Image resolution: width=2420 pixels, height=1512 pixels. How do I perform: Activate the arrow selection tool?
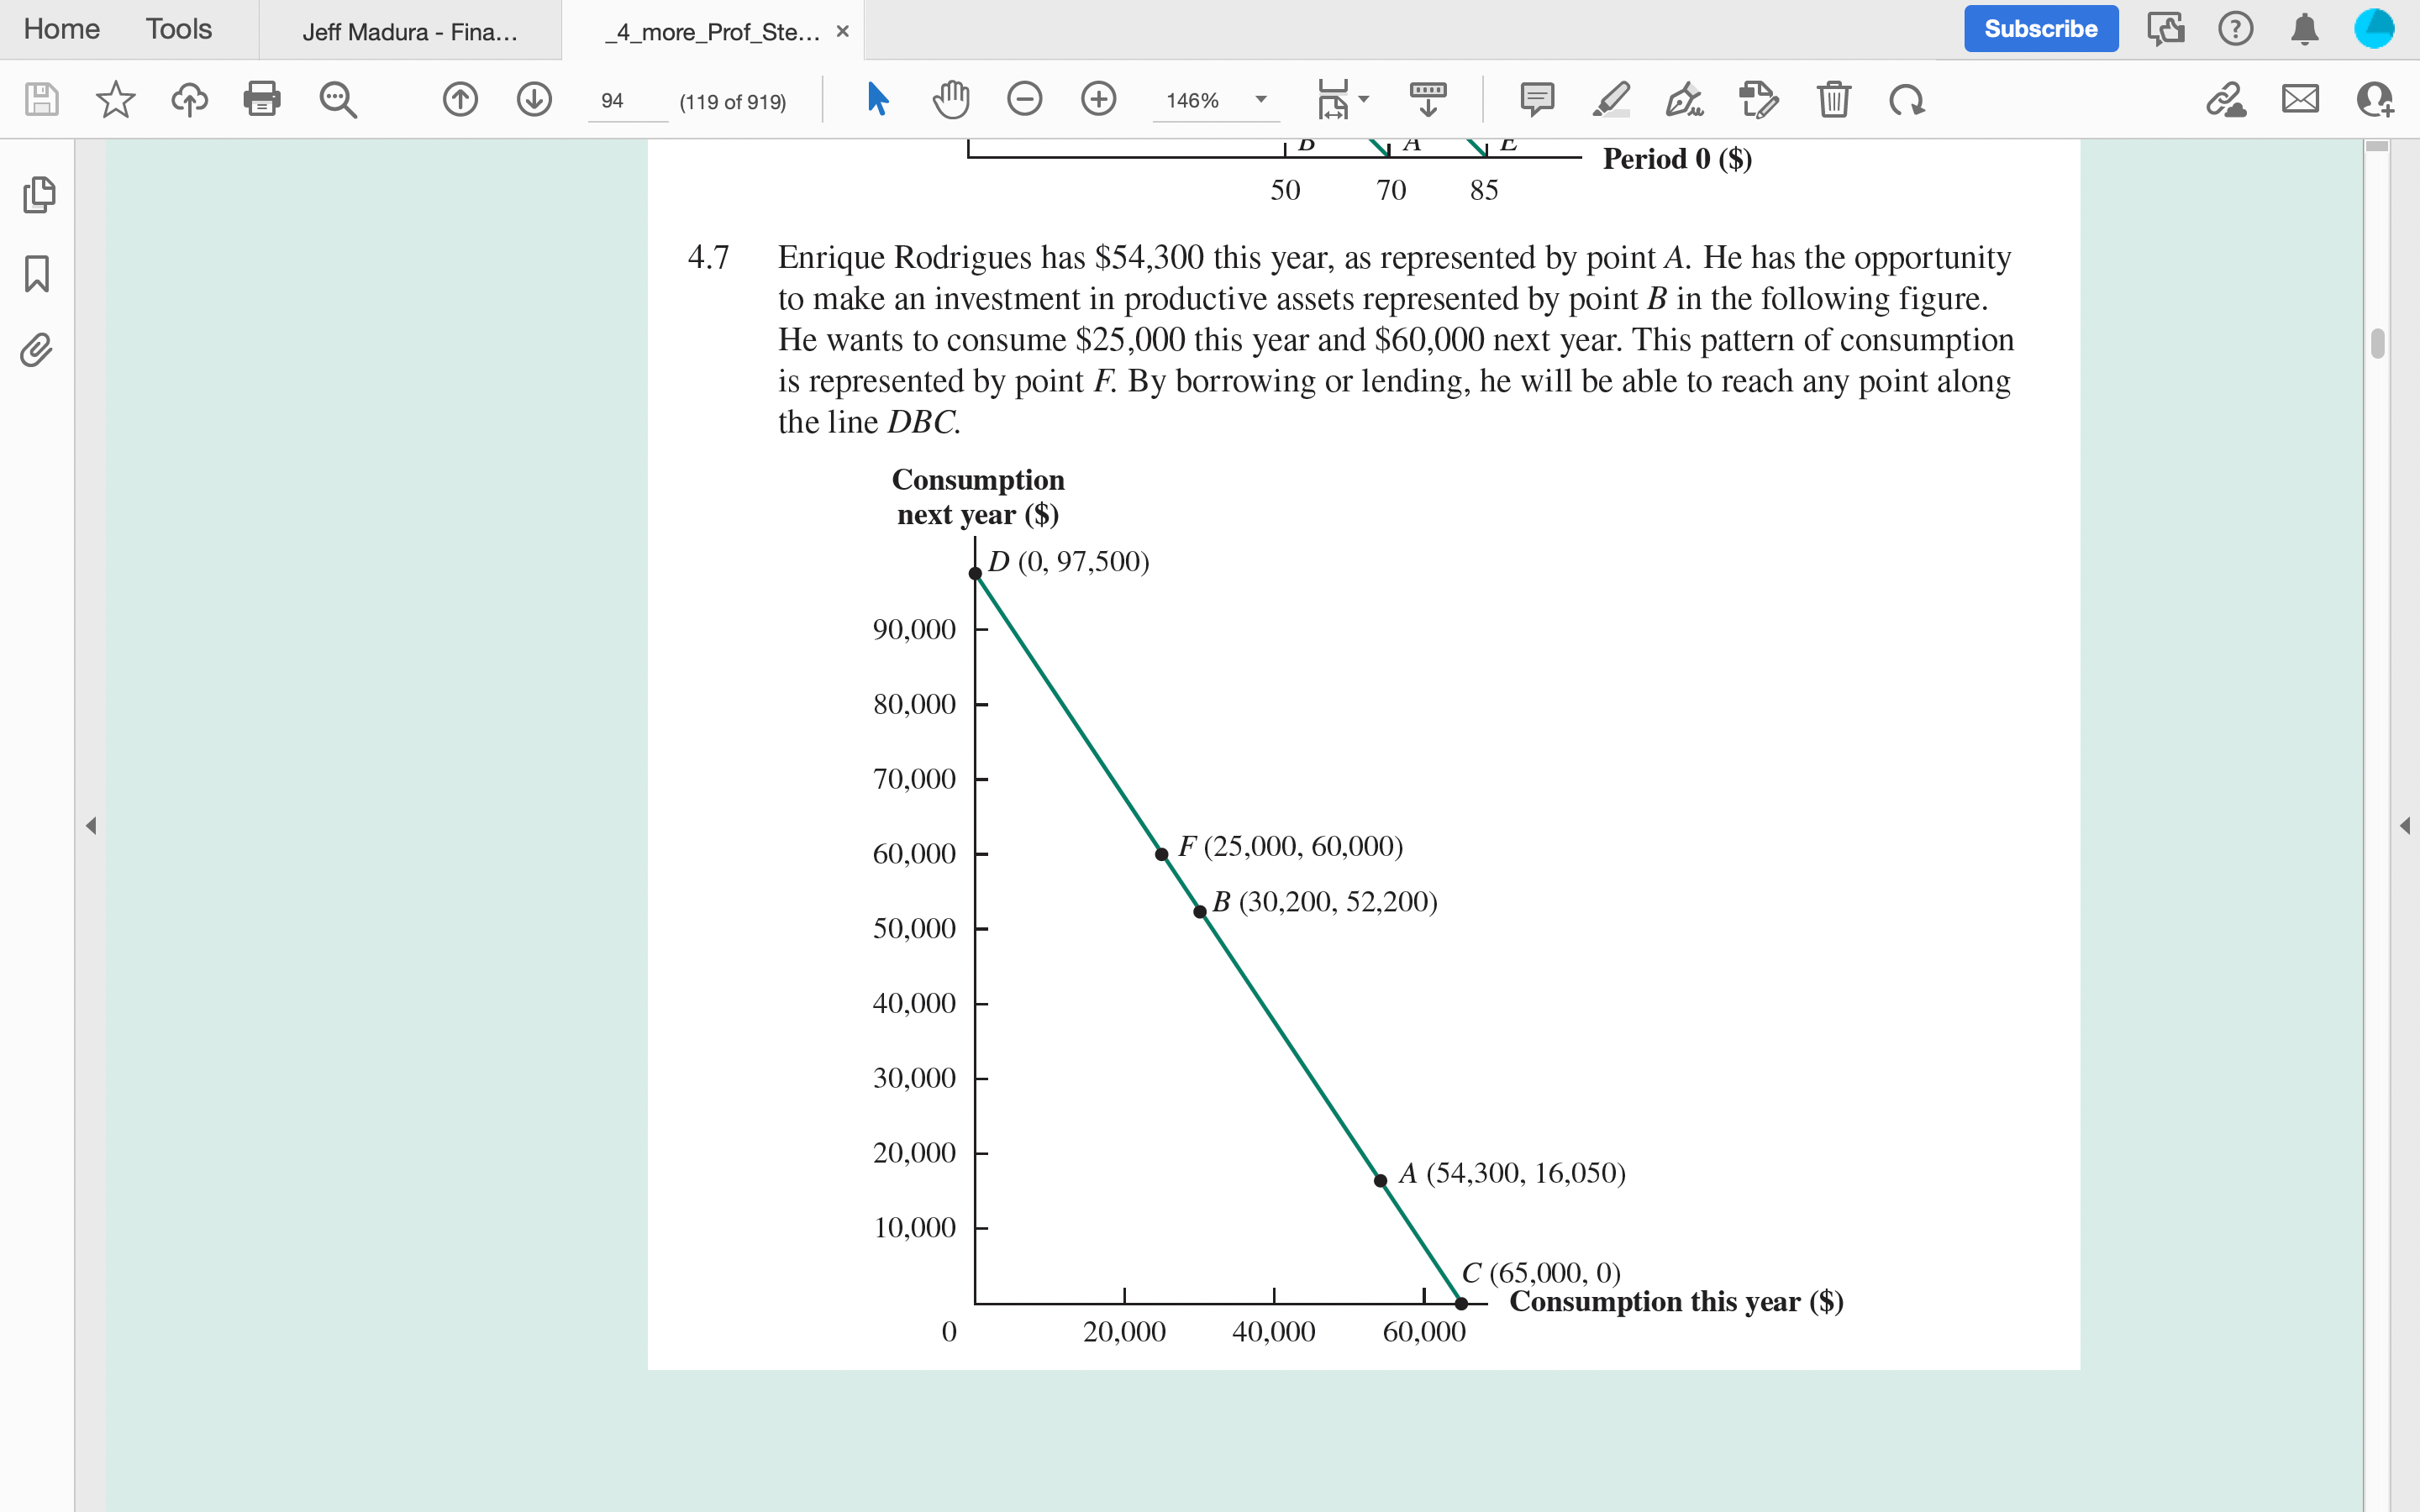click(877, 99)
